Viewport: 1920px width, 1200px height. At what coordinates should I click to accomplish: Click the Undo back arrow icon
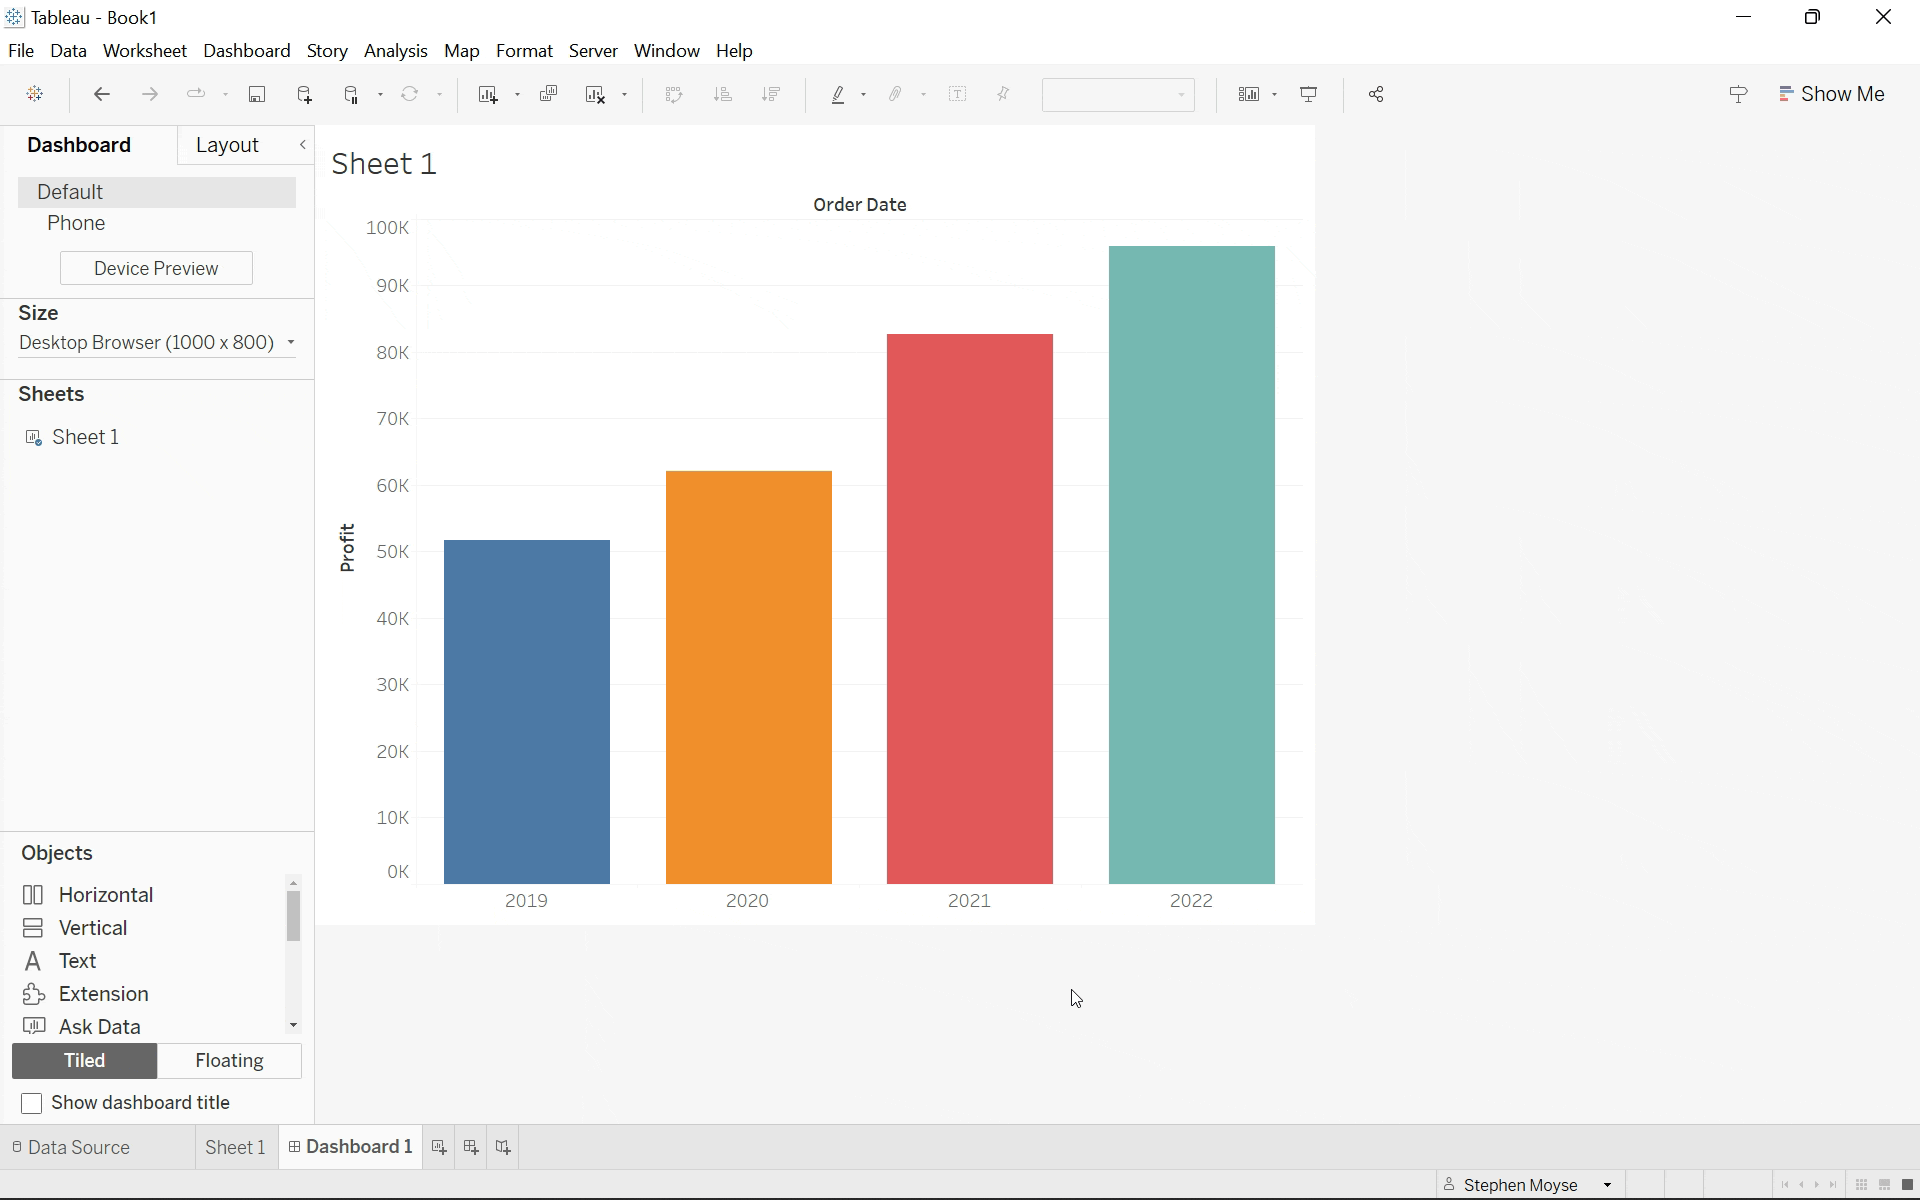101,94
